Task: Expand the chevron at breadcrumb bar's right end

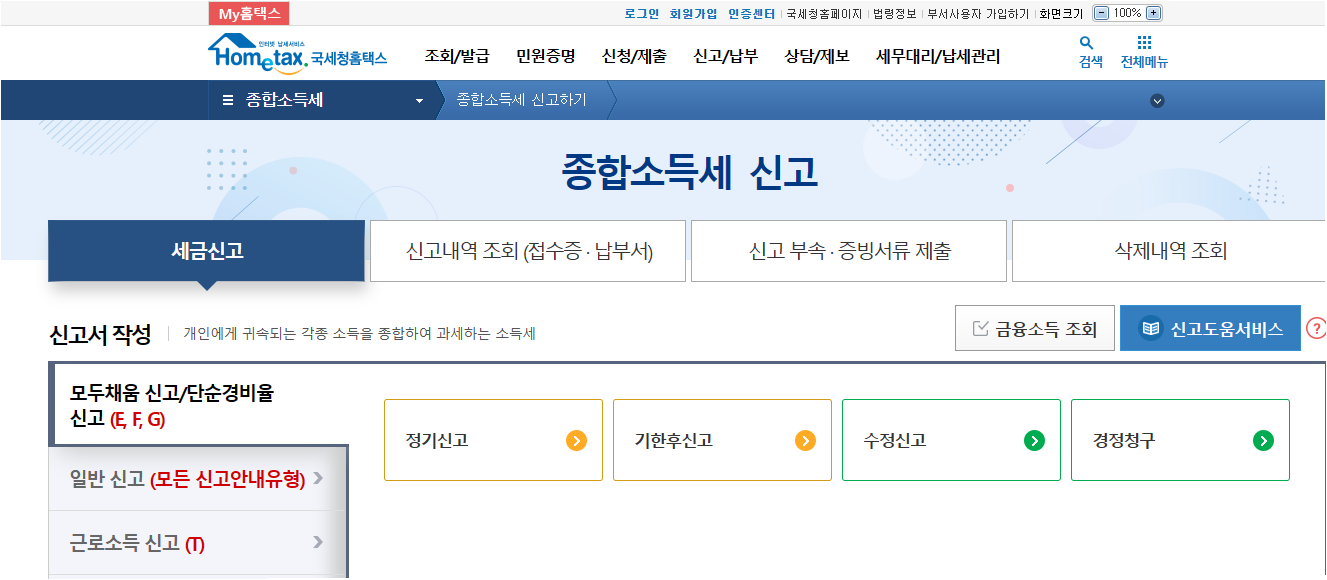Action: tap(1157, 100)
